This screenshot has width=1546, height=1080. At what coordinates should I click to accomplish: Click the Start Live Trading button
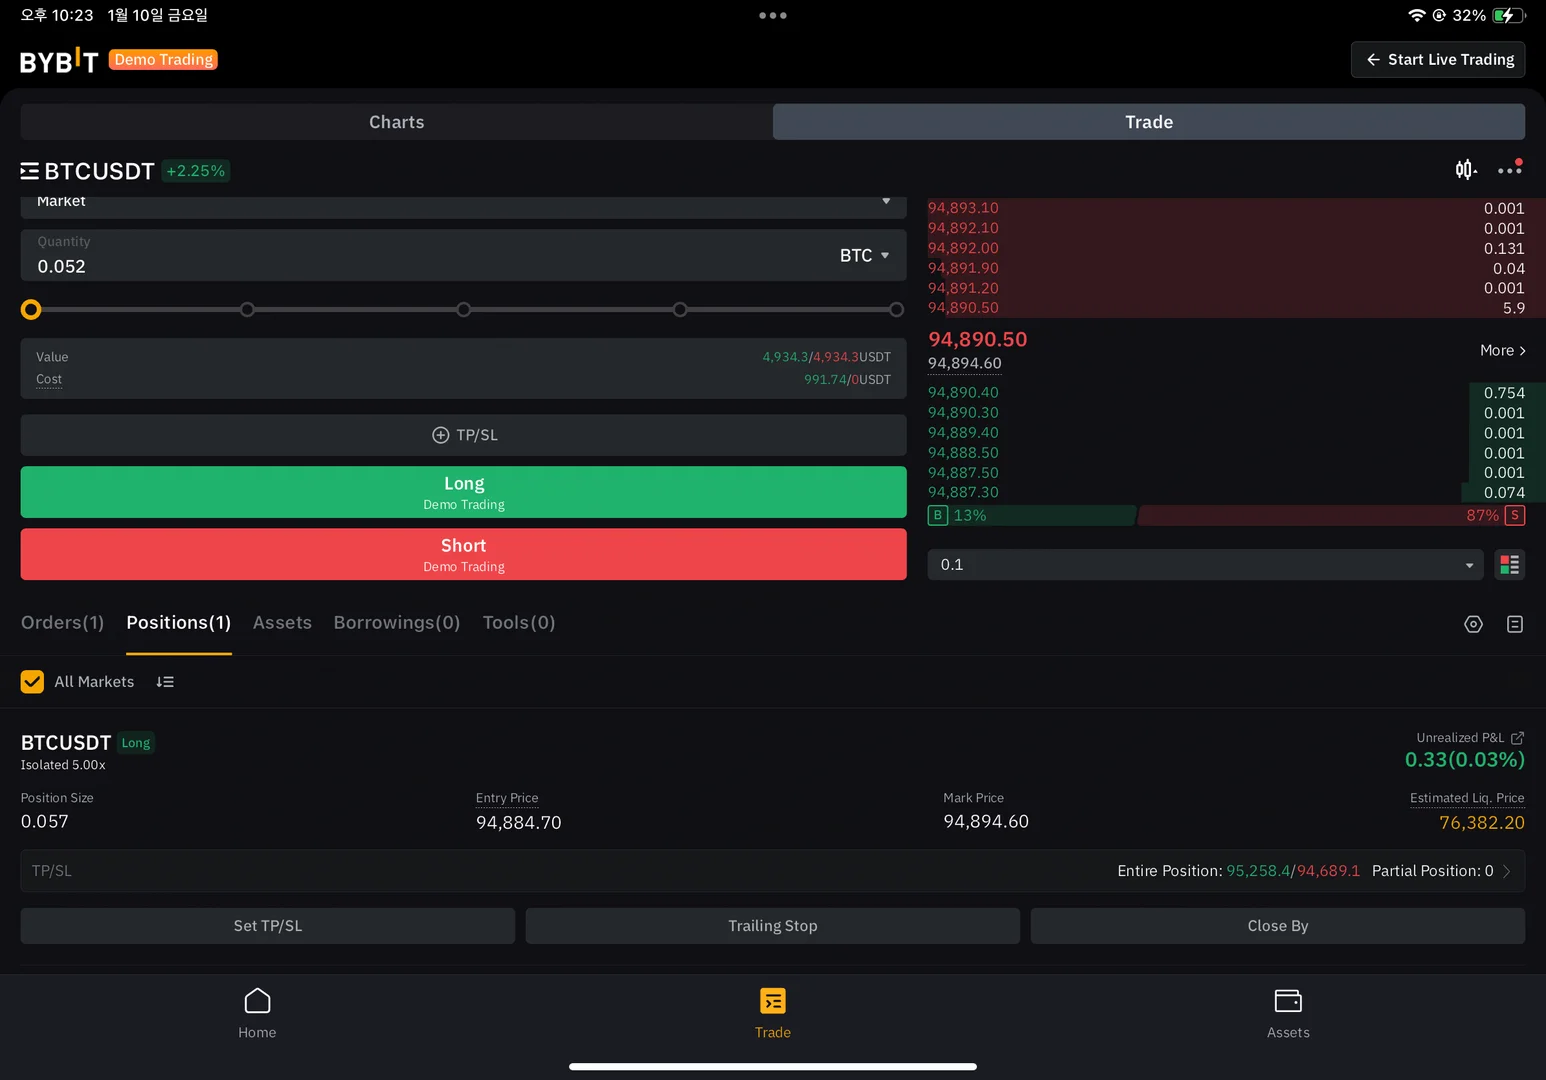pyautogui.click(x=1438, y=60)
